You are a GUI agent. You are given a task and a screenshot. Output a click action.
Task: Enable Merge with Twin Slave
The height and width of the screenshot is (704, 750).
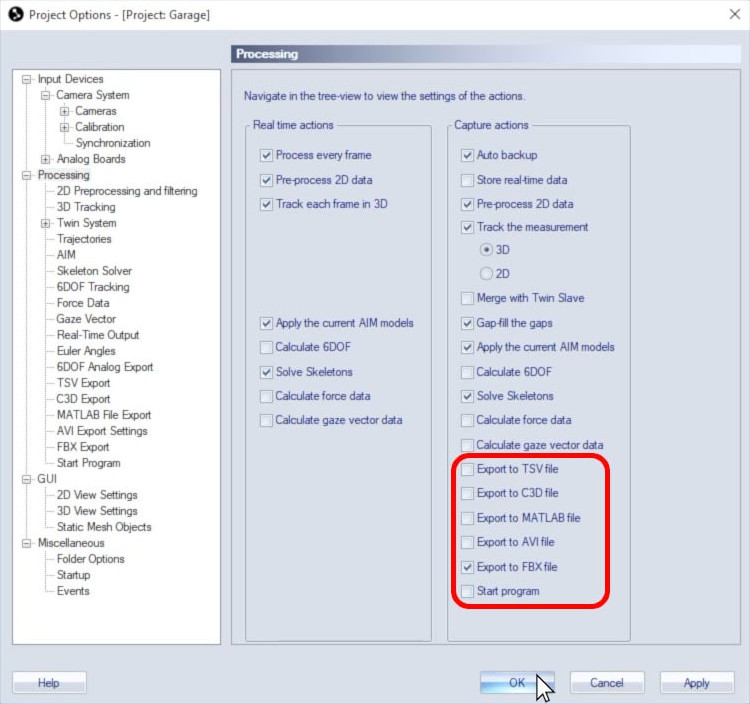[467, 298]
